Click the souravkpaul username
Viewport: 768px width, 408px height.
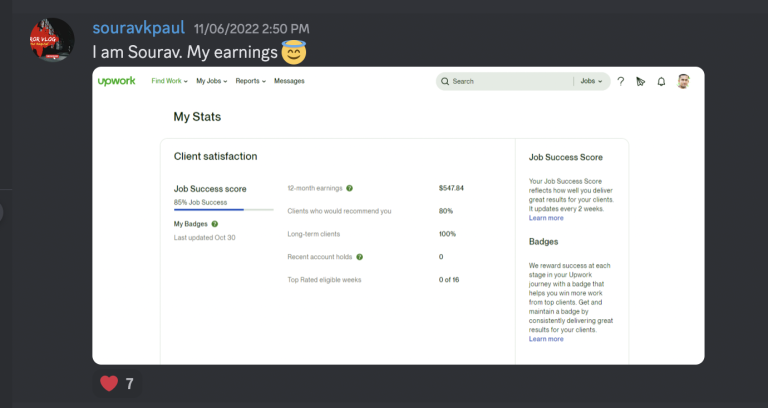(139, 28)
